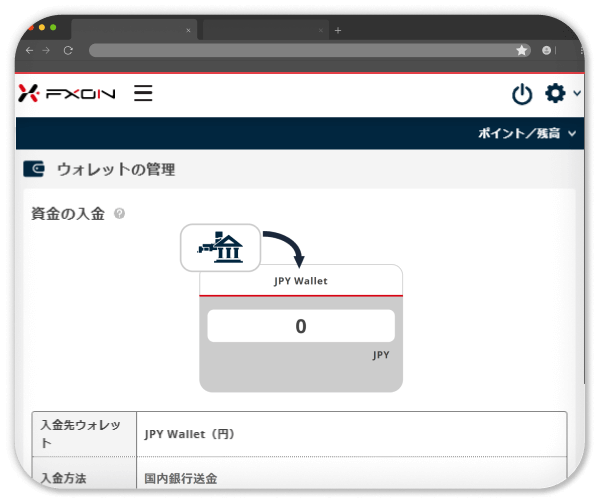Click the bookmark star in address bar
The image size is (600, 504).
(521, 50)
